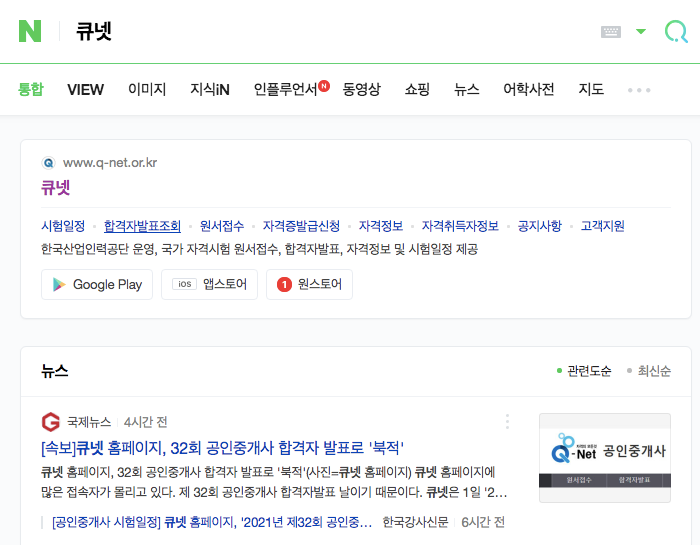The height and width of the screenshot is (545, 700).
Task: Open the three-dot menu on 국제뉴스 article
Action: tap(507, 421)
